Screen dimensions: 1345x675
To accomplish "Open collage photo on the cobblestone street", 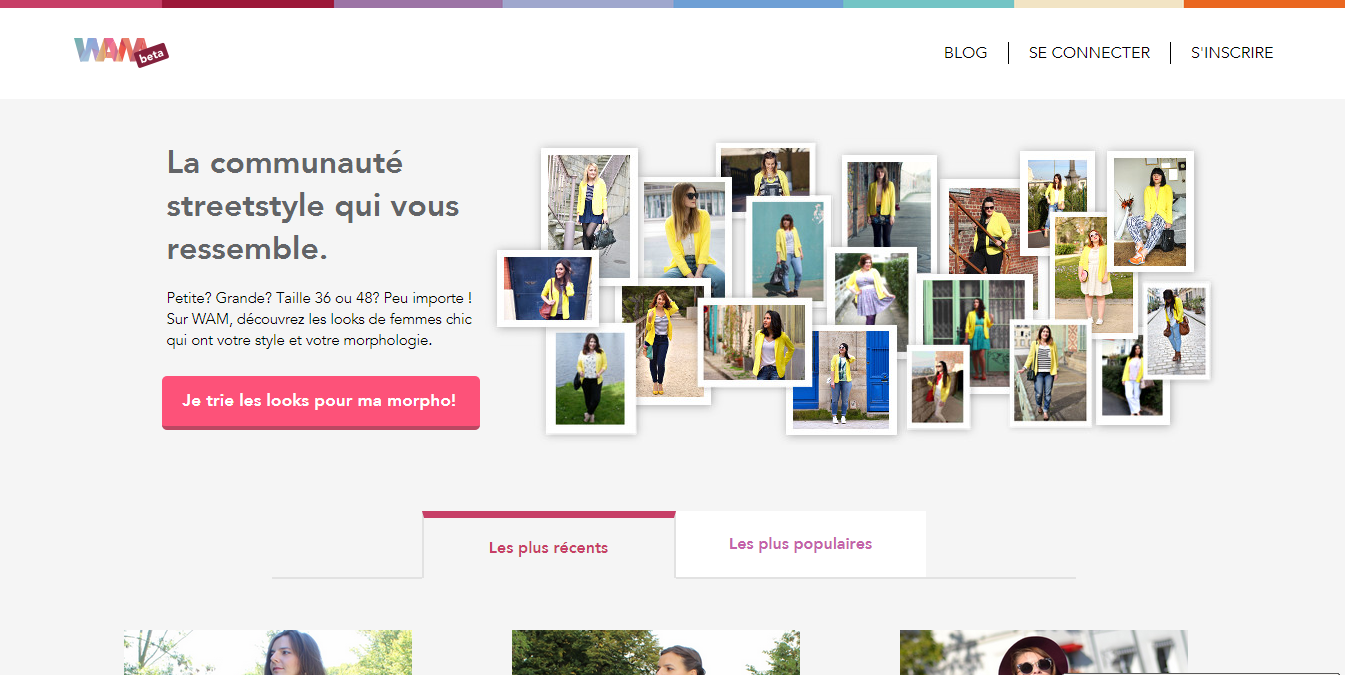I will pos(1175,330).
